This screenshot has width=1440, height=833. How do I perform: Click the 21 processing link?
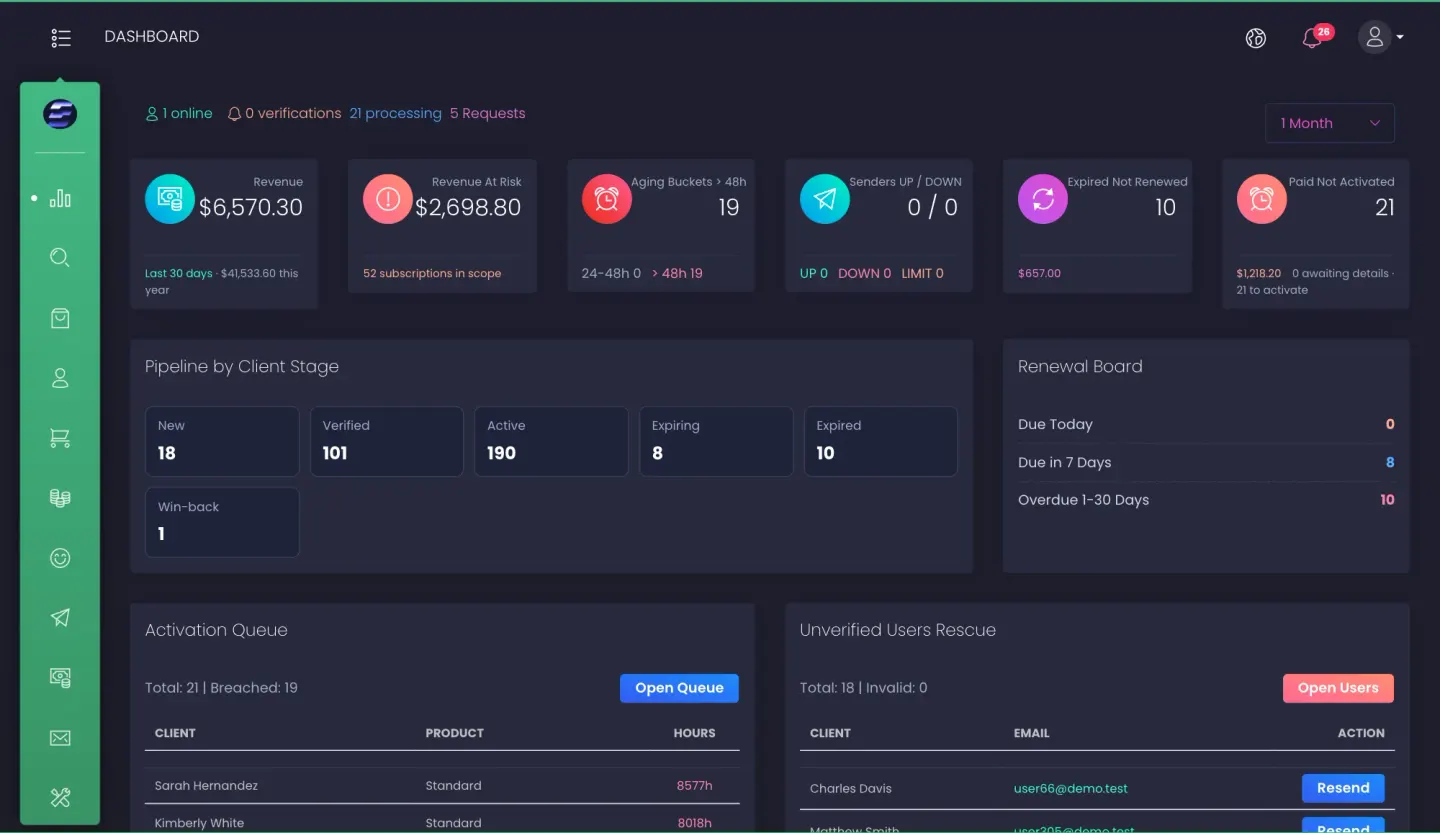coord(396,114)
